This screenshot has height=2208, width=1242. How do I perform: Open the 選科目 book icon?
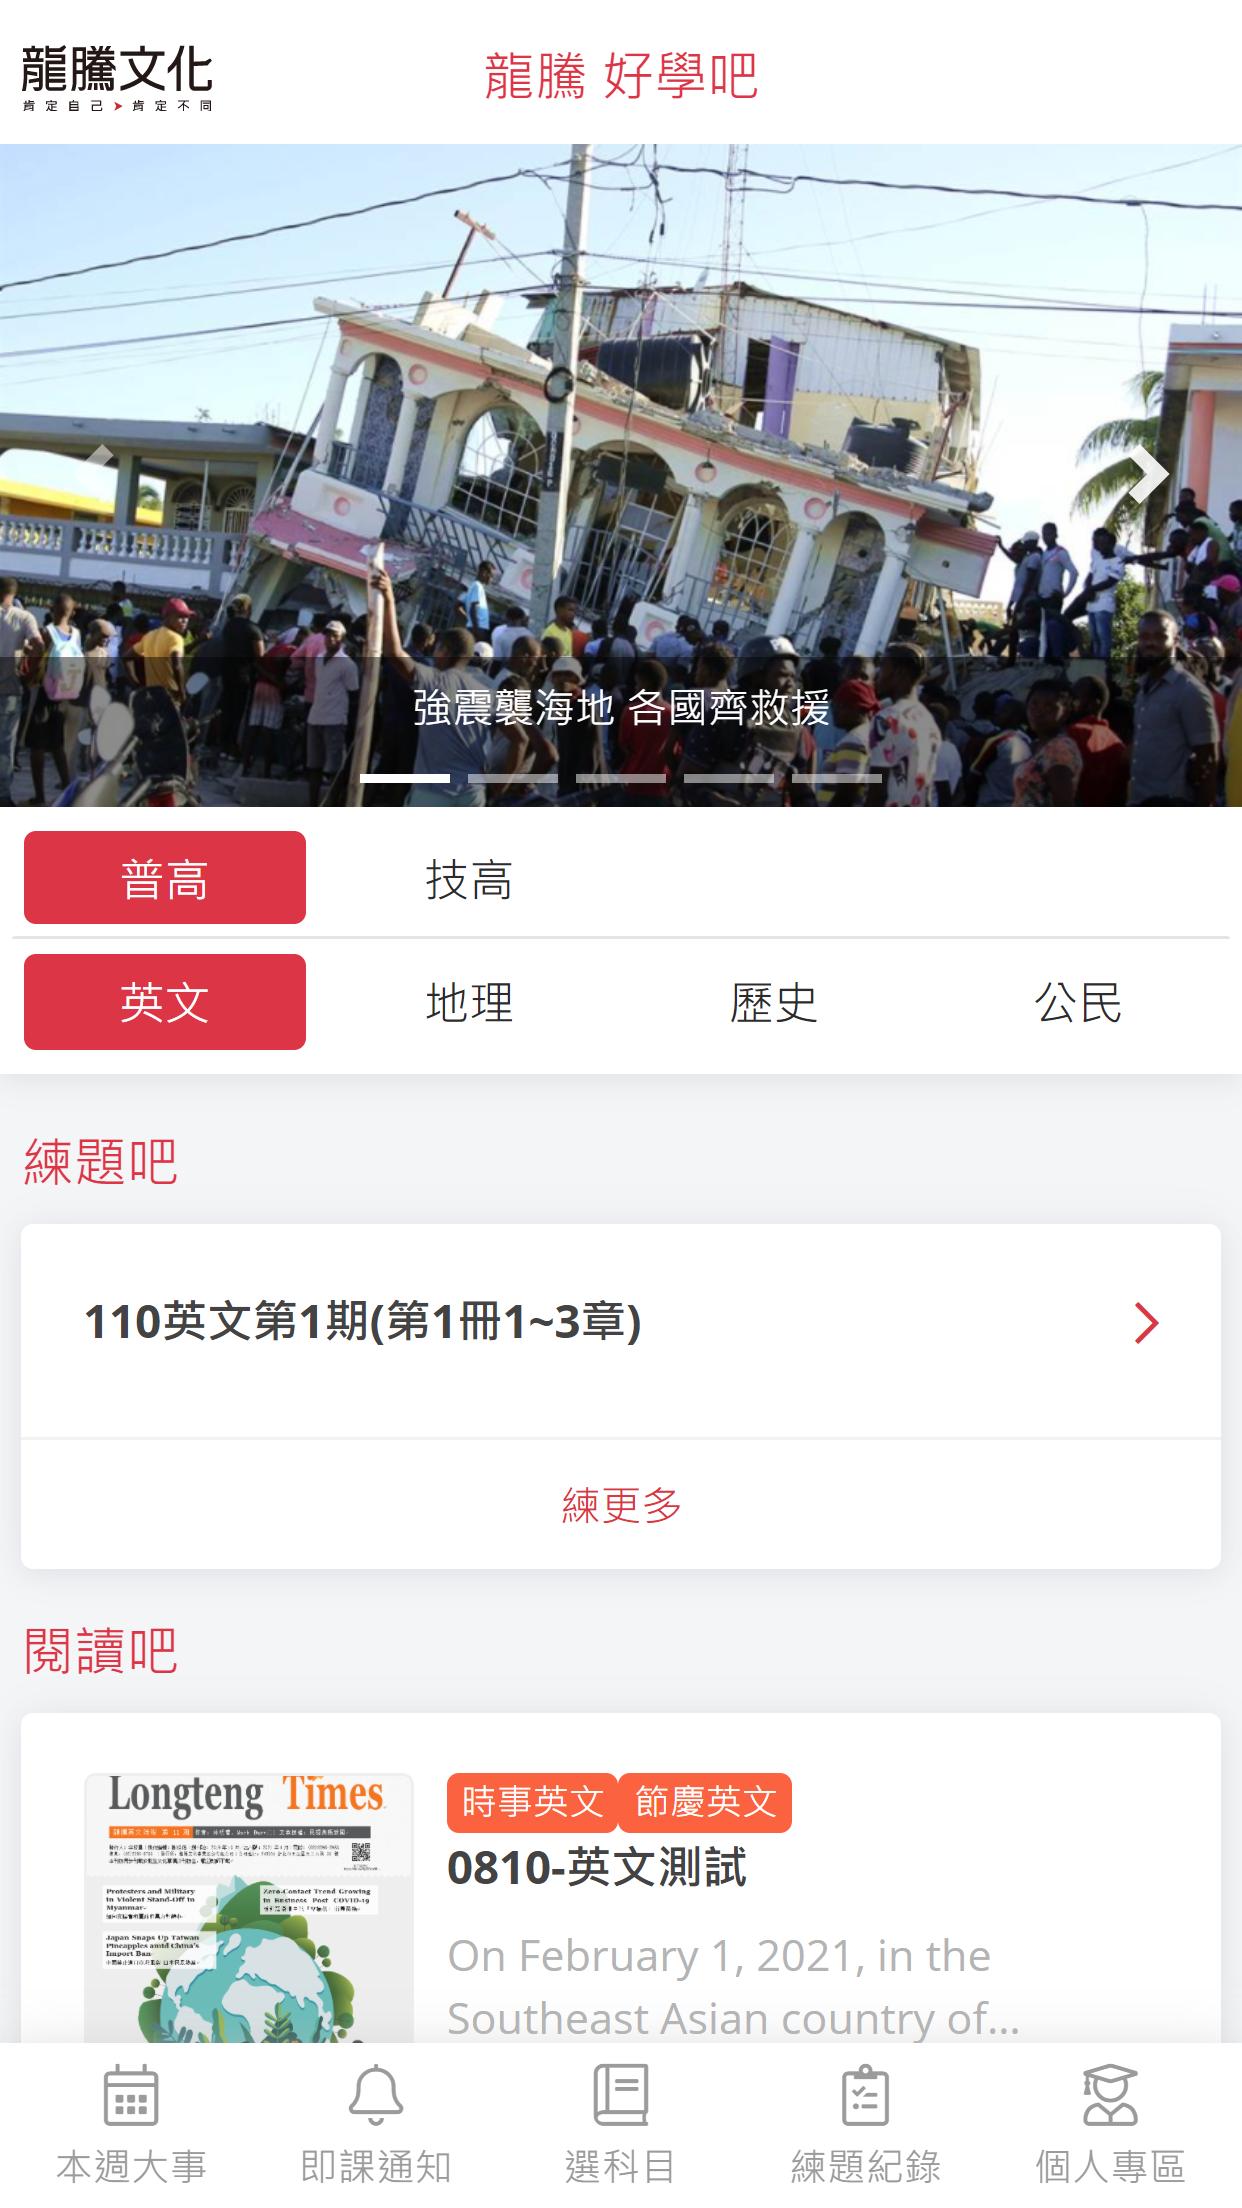[620, 2095]
